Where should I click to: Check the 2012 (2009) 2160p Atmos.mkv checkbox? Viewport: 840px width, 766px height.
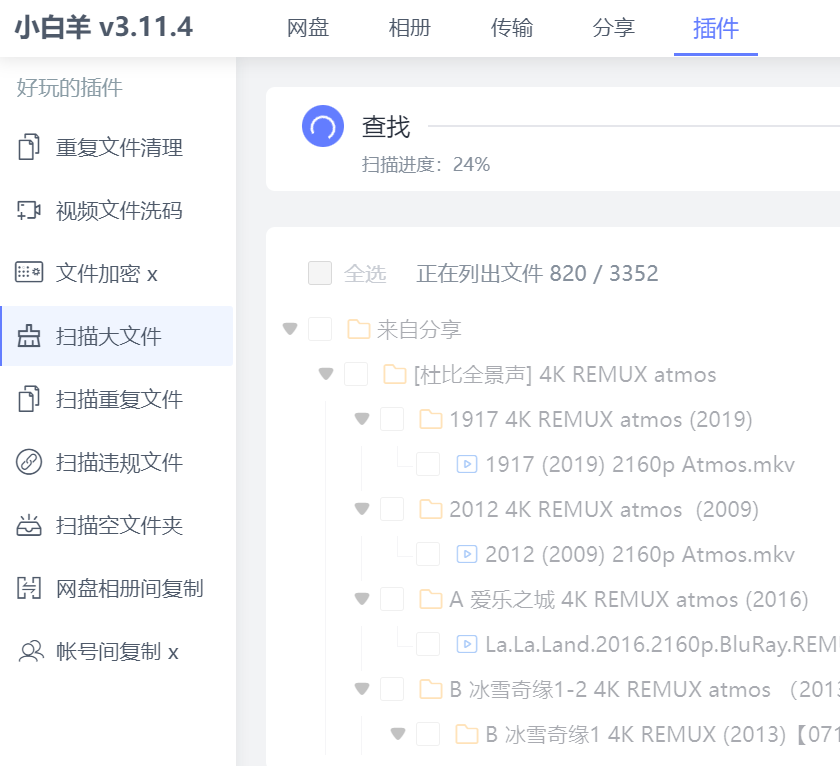(428, 554)
